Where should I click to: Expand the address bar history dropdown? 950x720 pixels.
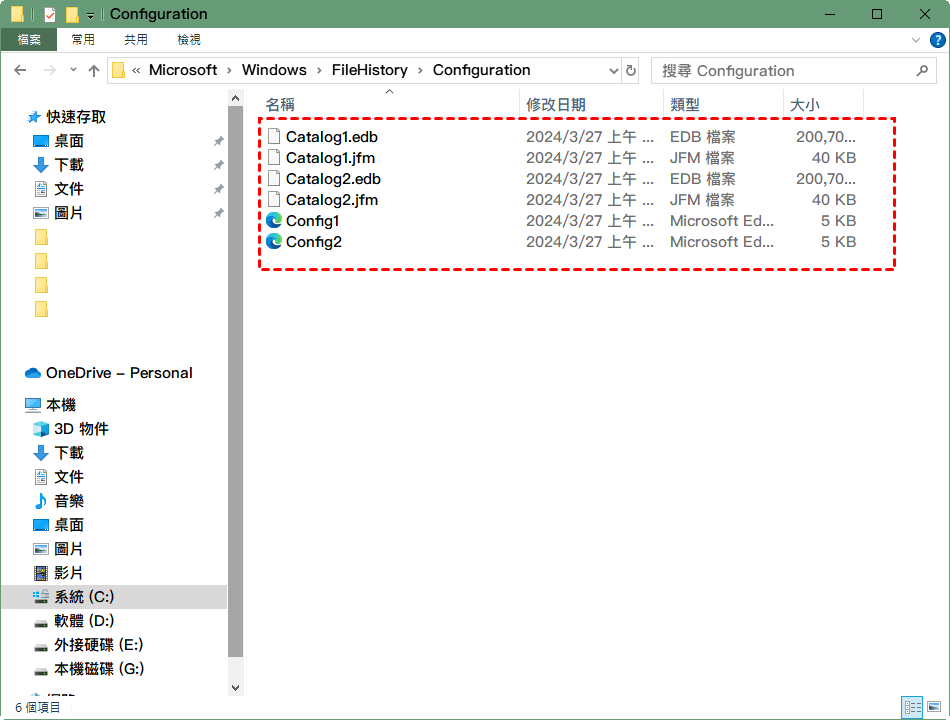(x=614, y=71)
